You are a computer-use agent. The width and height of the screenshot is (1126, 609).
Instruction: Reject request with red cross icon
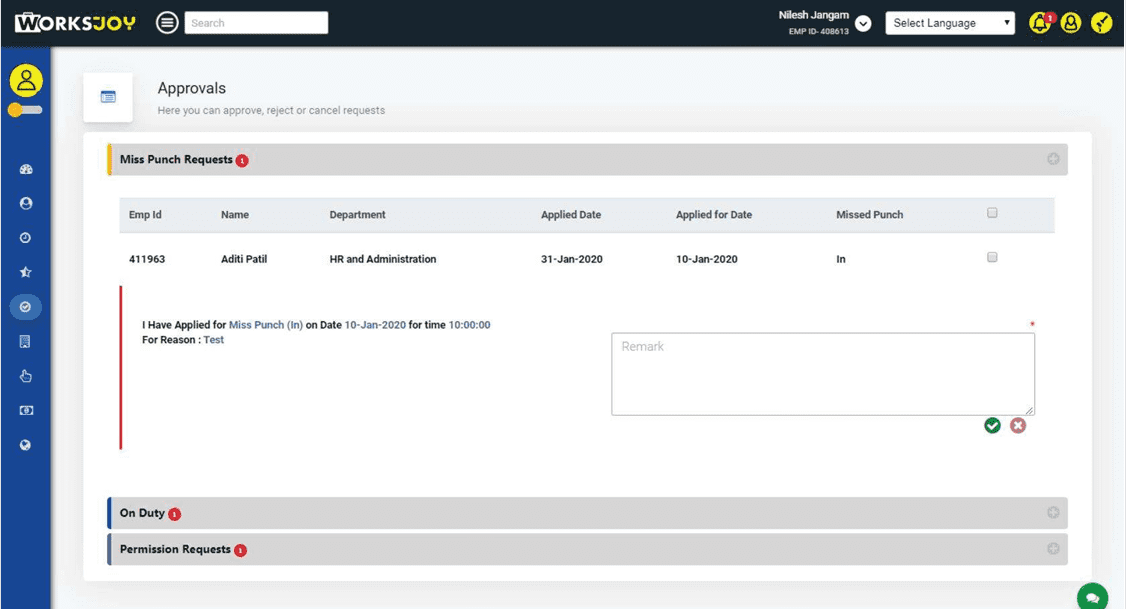1018,426
